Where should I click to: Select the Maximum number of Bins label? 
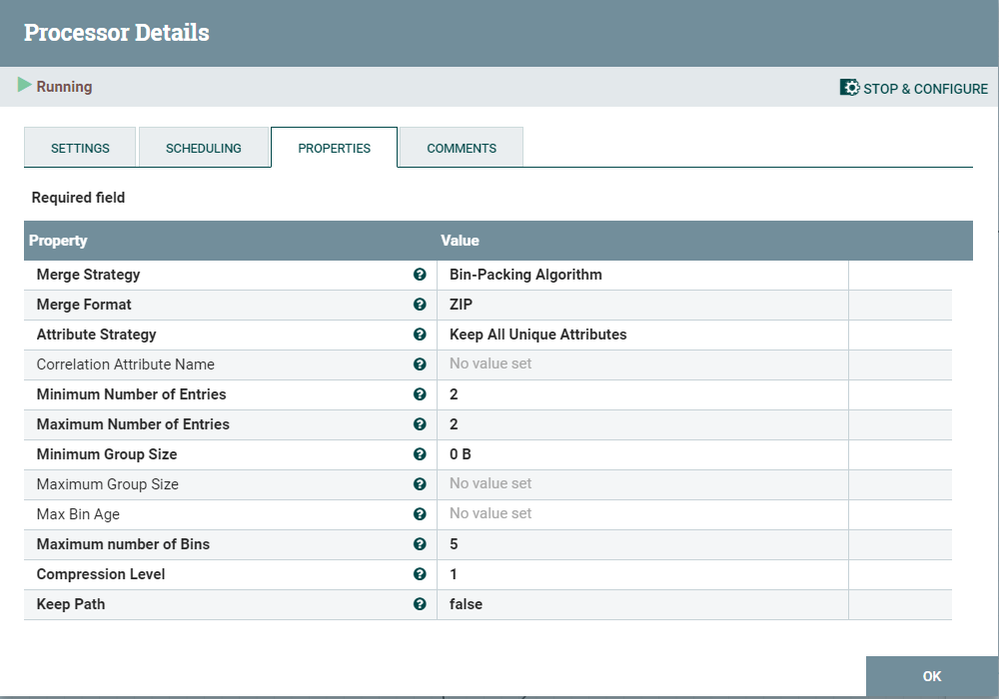point(123,544)
